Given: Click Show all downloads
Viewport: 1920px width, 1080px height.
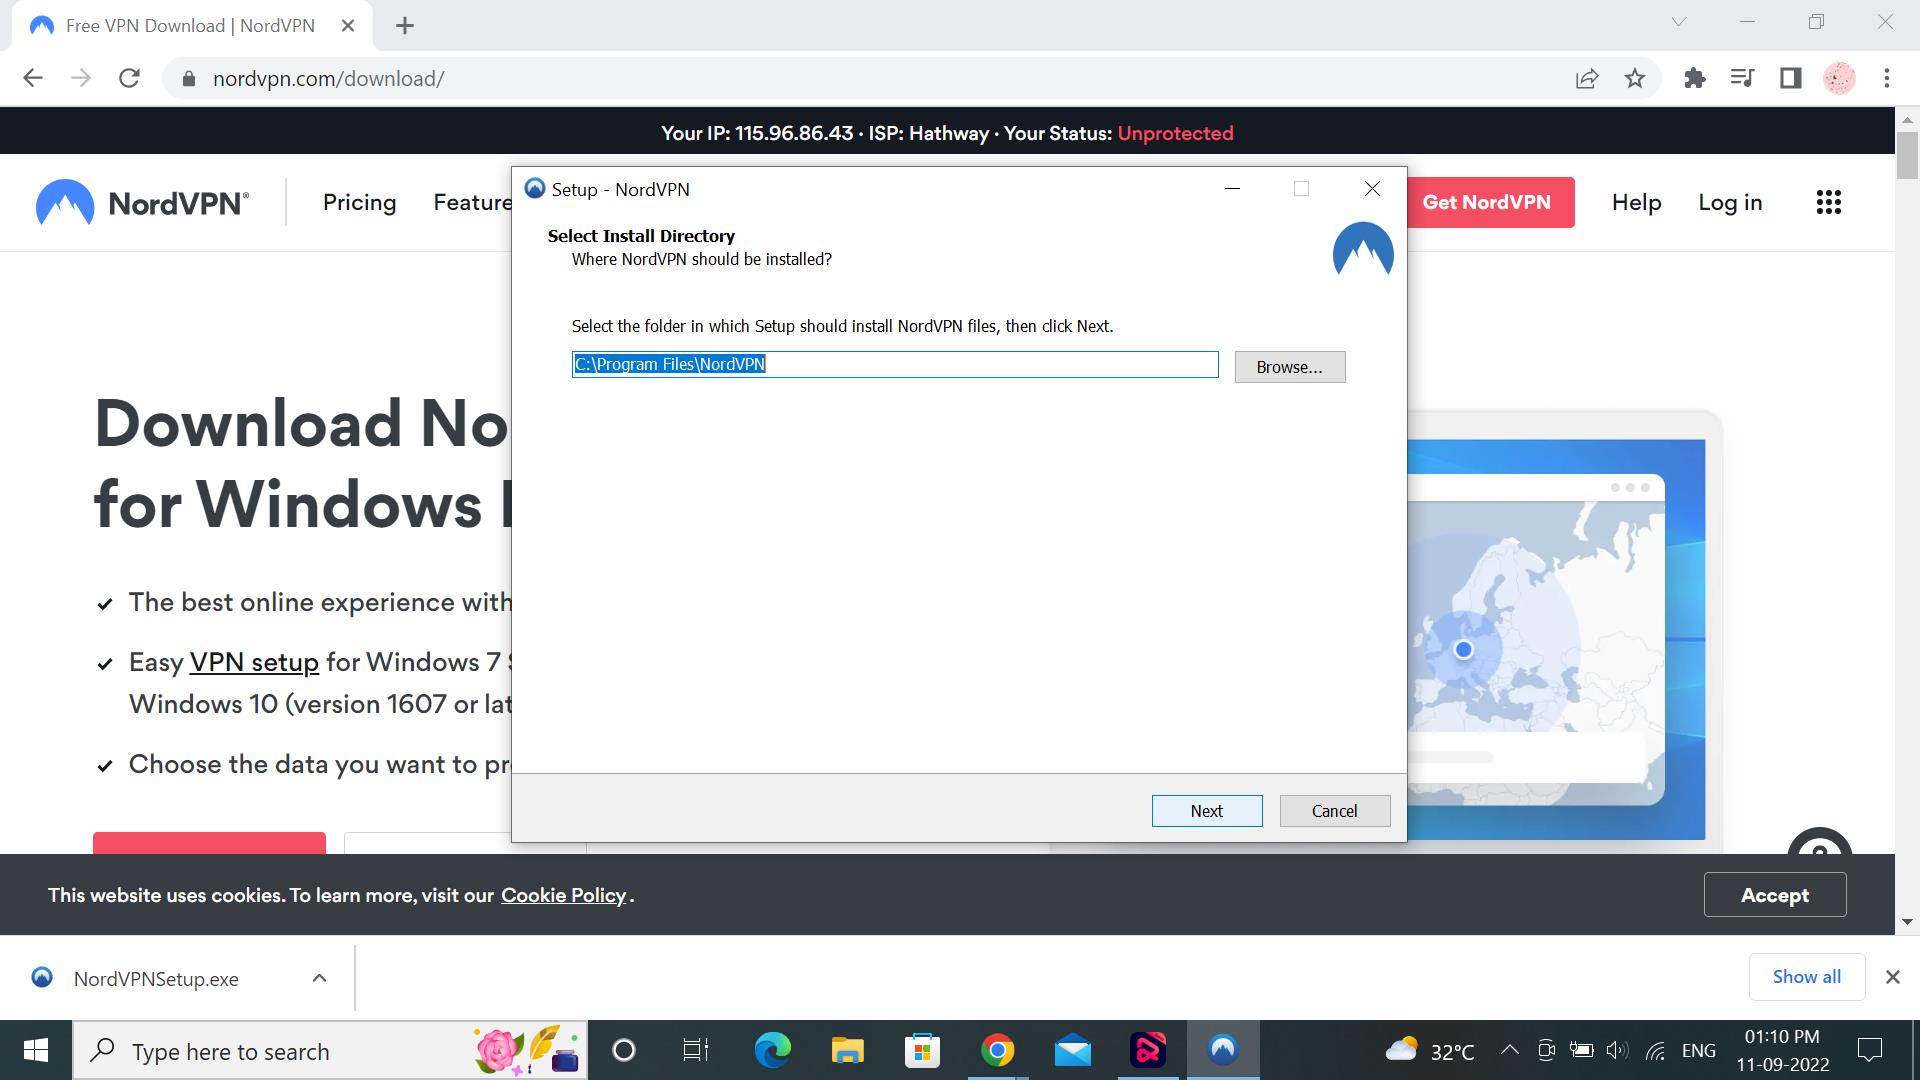Looking at the screenshot, I should (x=1807, y=977).
